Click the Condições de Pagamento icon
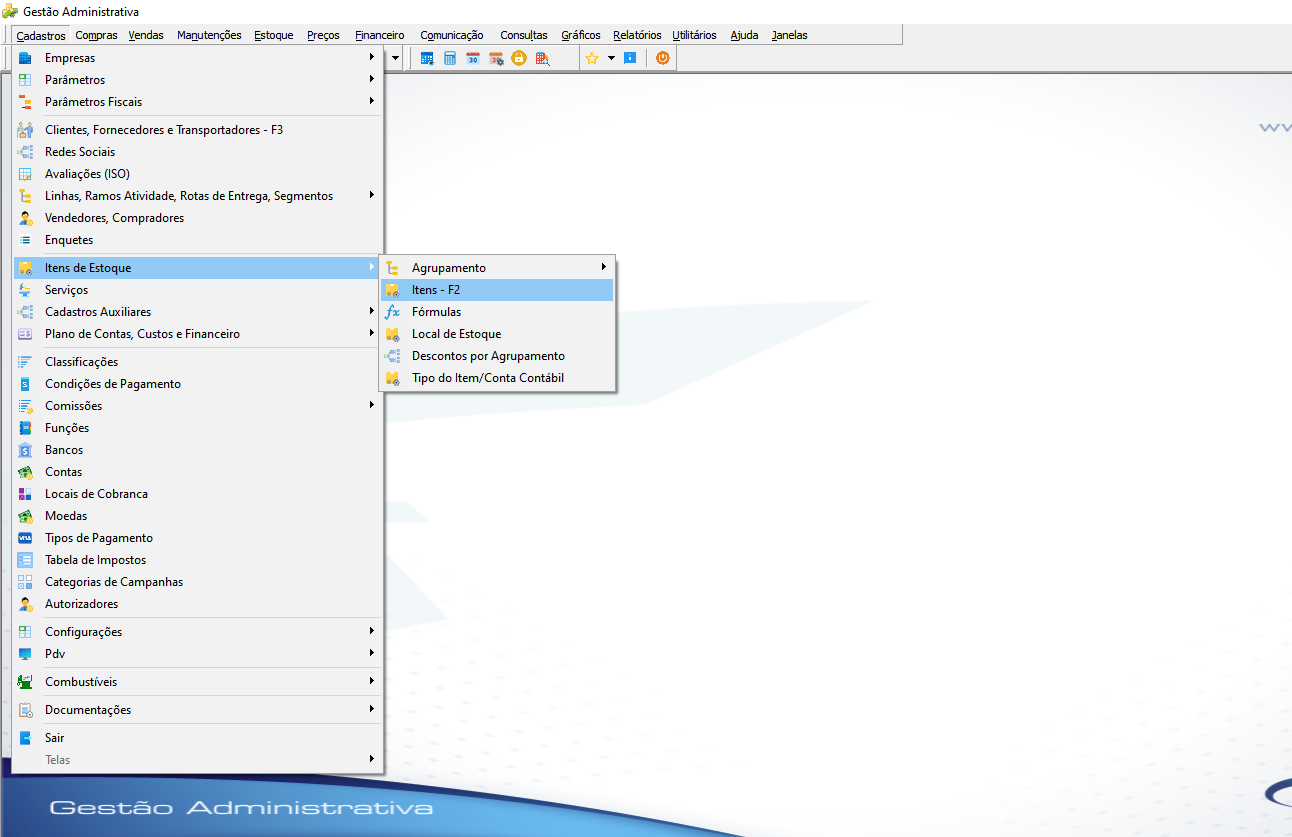This screenshot has height=837, width=1292. pyautogui.click(x=26, y=384)
